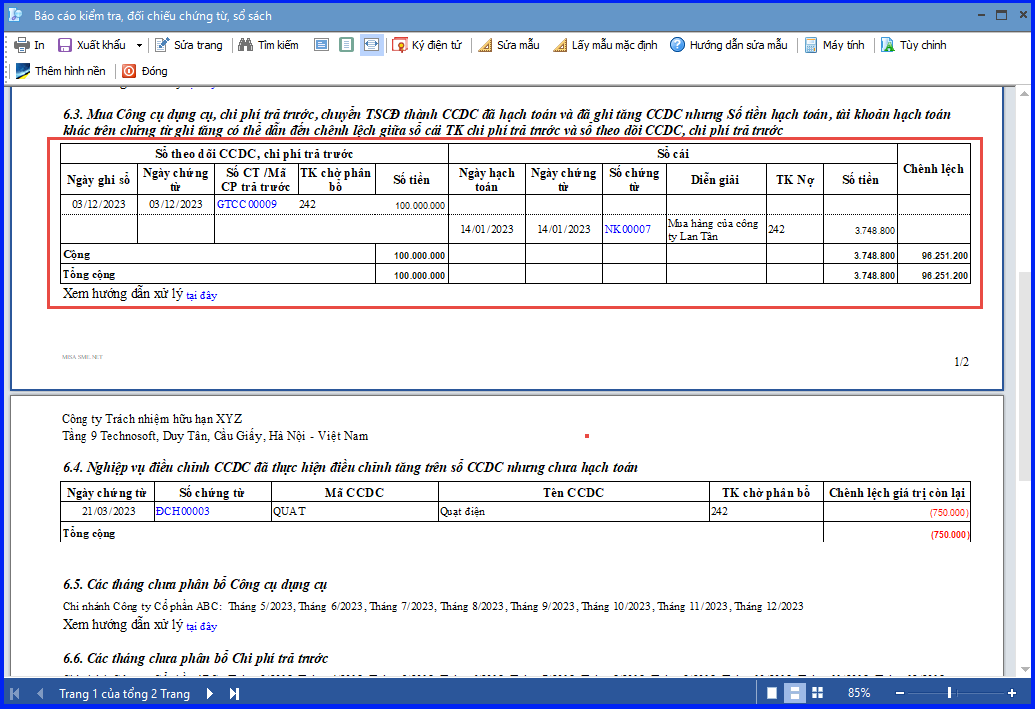Click 'Trang 1 của tổng 2 Trang' indicator

click(x=124, y=693)
